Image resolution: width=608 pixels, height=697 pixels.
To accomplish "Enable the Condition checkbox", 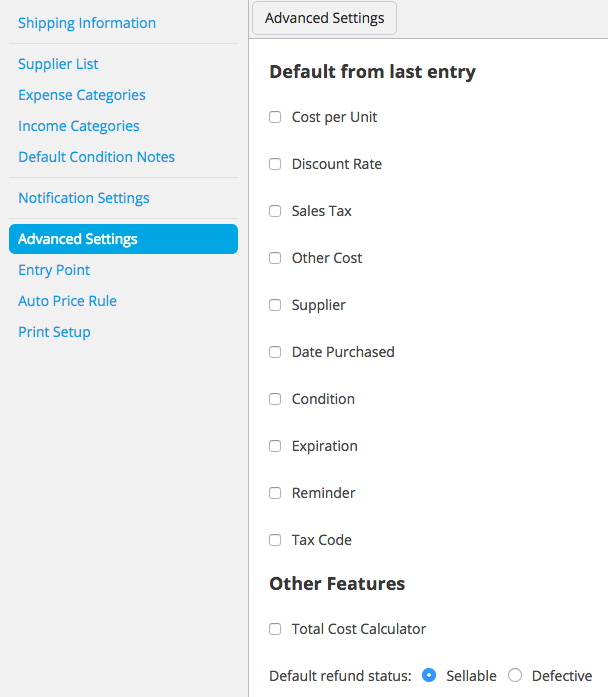I will pos(275,399).
